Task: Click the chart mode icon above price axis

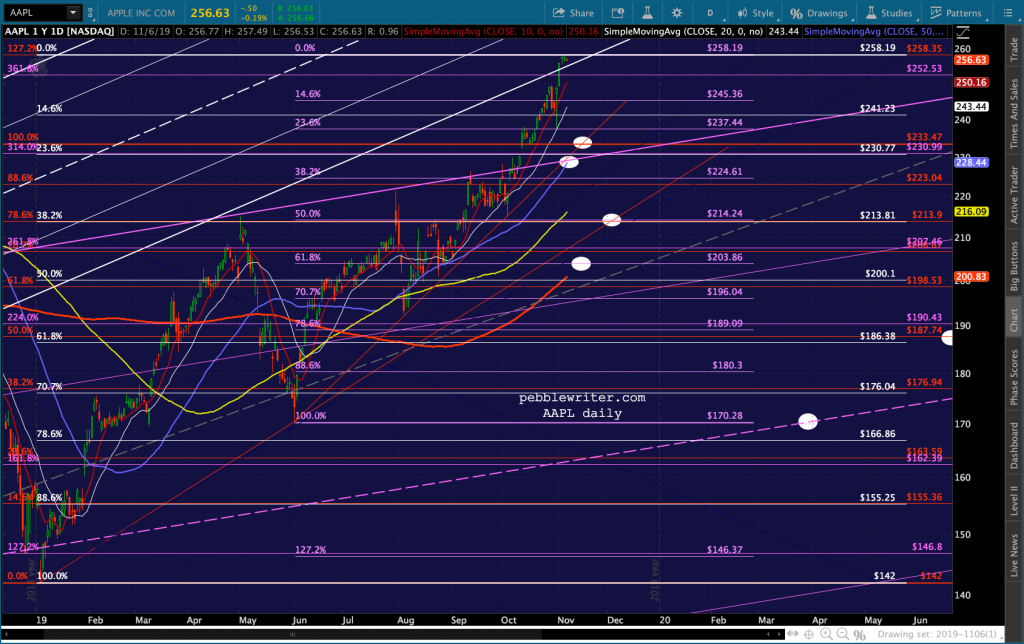Action: pos(963,33)
